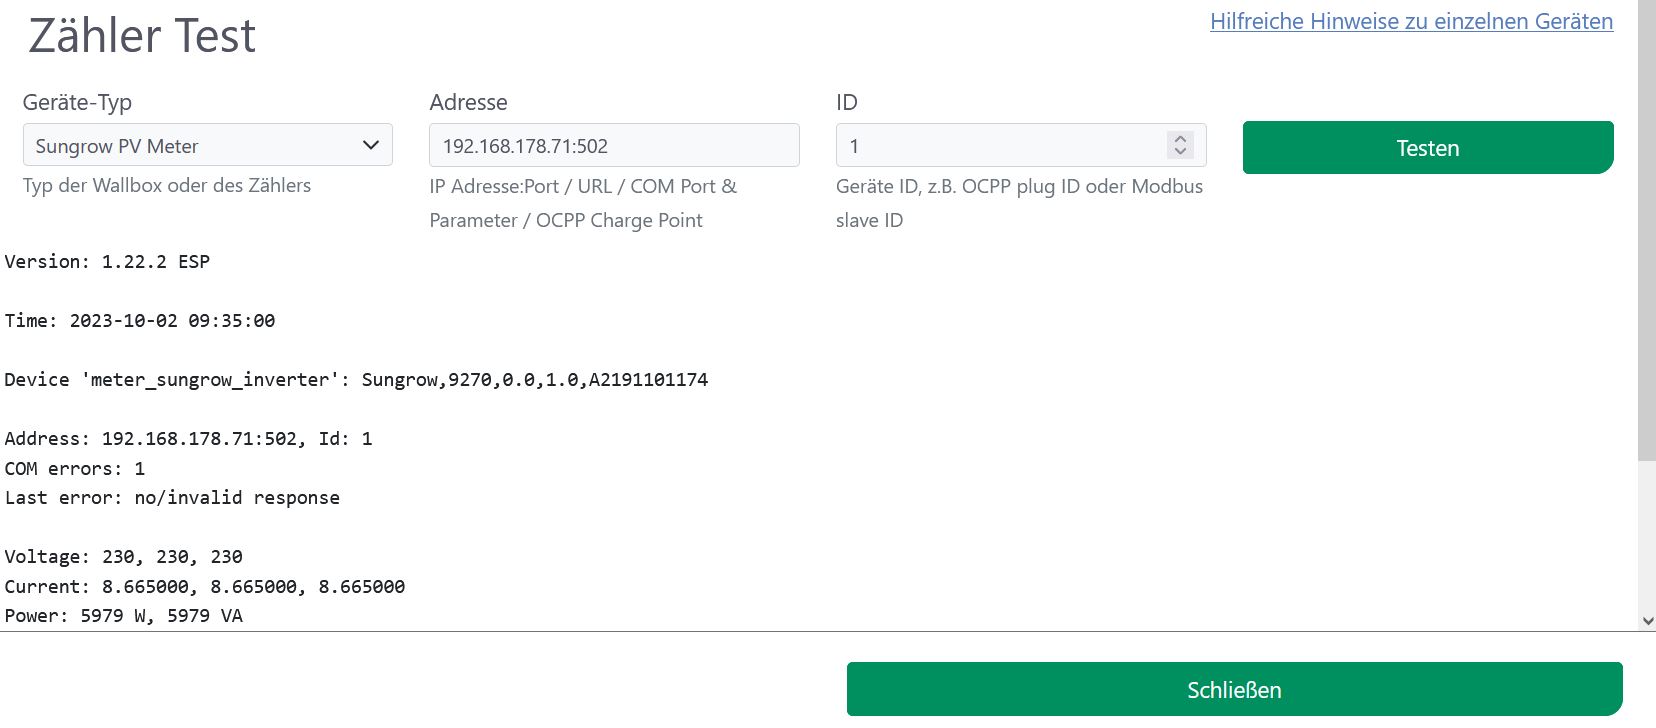Click into the Adresse input field
Screen dimensions: 1656x728
(613, 146)
